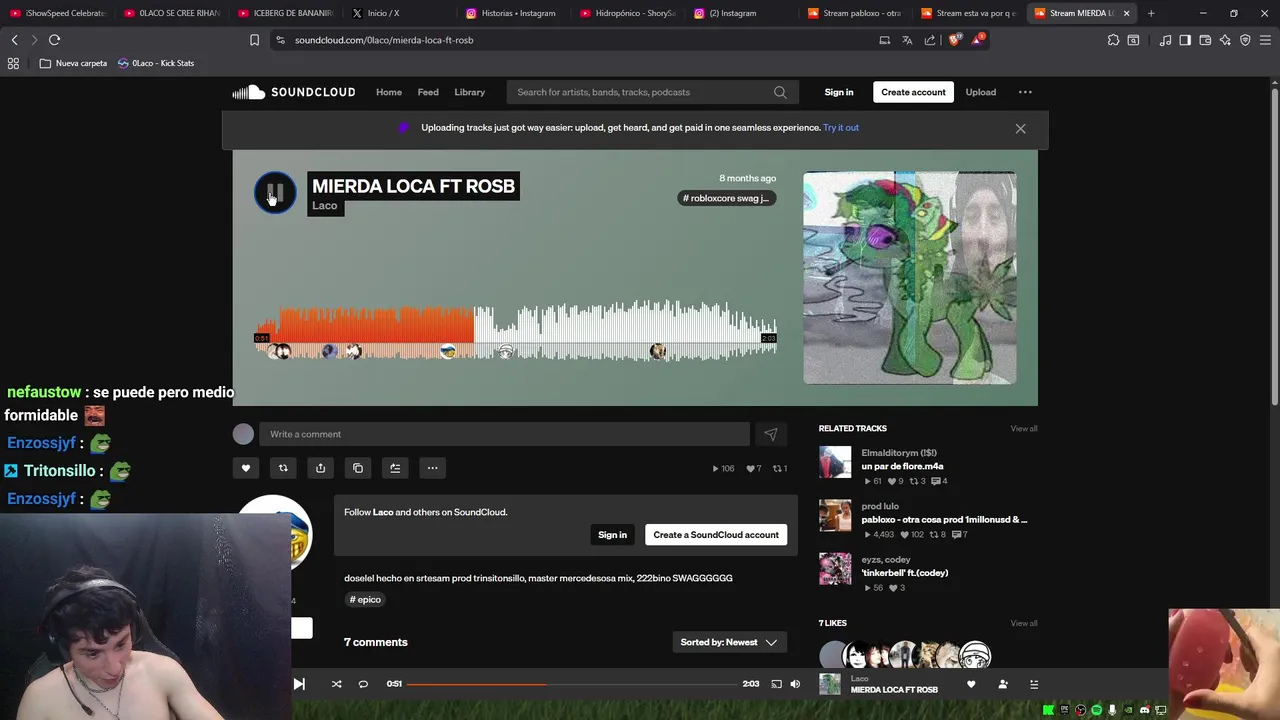Screen dimensions: 1280x720
Task: Repost the track using repost icon
Action: (x=283, y=468)
